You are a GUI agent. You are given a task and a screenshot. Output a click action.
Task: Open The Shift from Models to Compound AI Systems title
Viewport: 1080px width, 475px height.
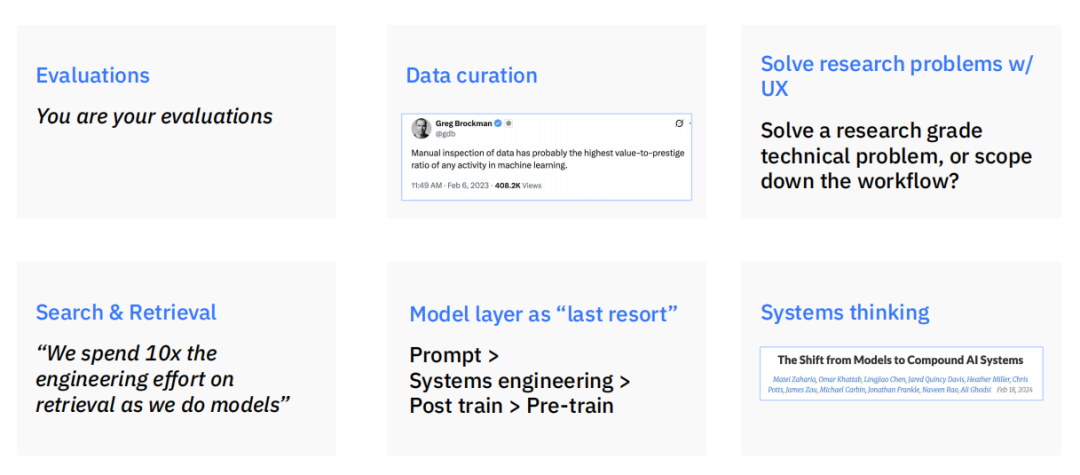[900, 360]
